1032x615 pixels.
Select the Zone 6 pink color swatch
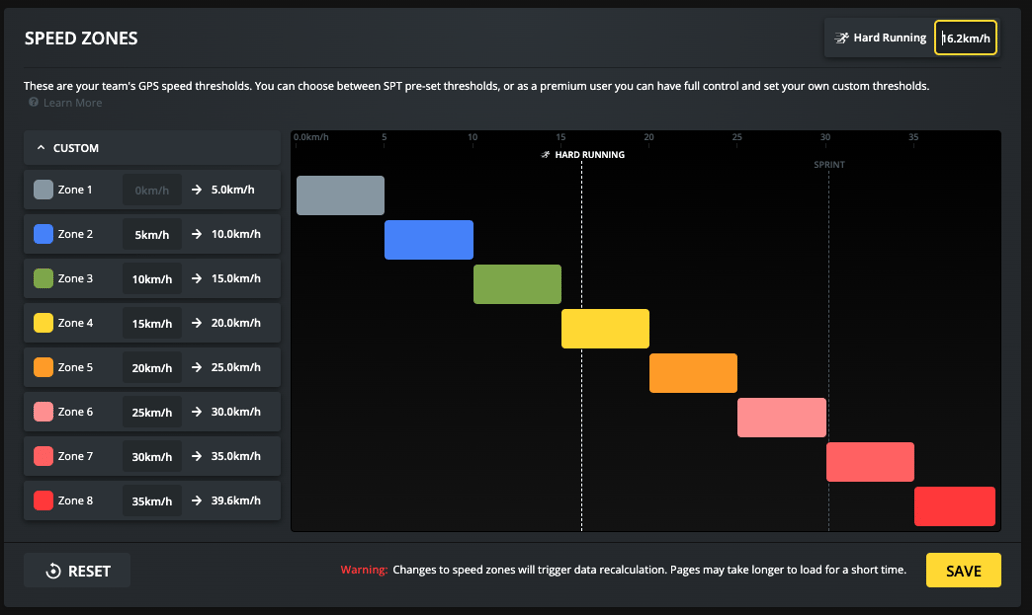coord(43,412)
